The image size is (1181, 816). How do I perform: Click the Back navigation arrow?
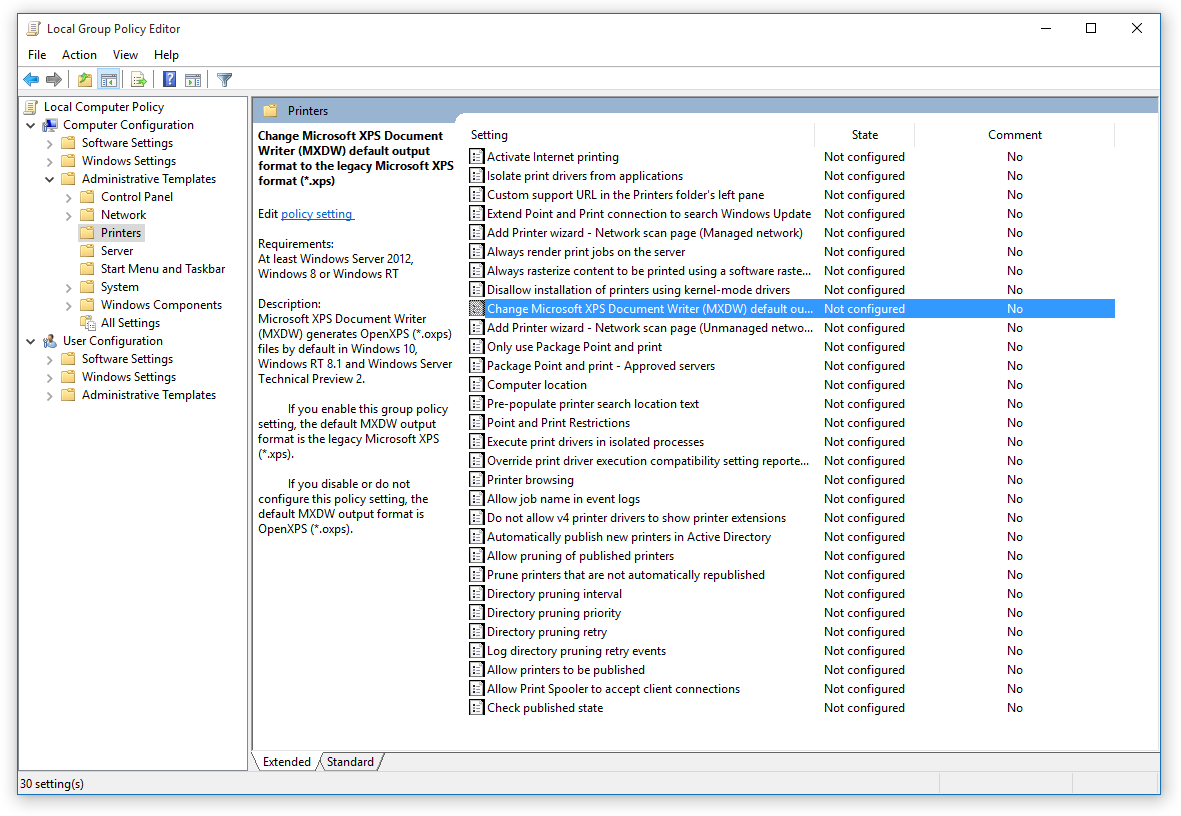[31, 79]
